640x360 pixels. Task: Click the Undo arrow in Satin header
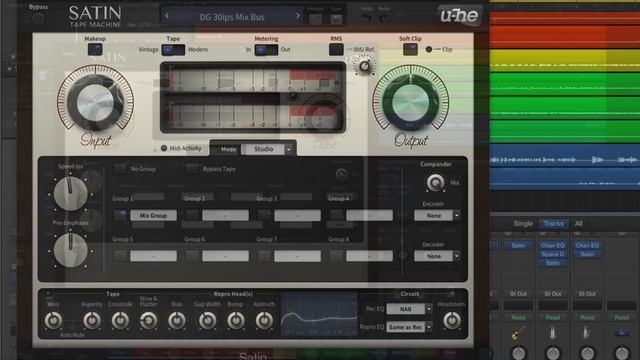coord(367,18)
